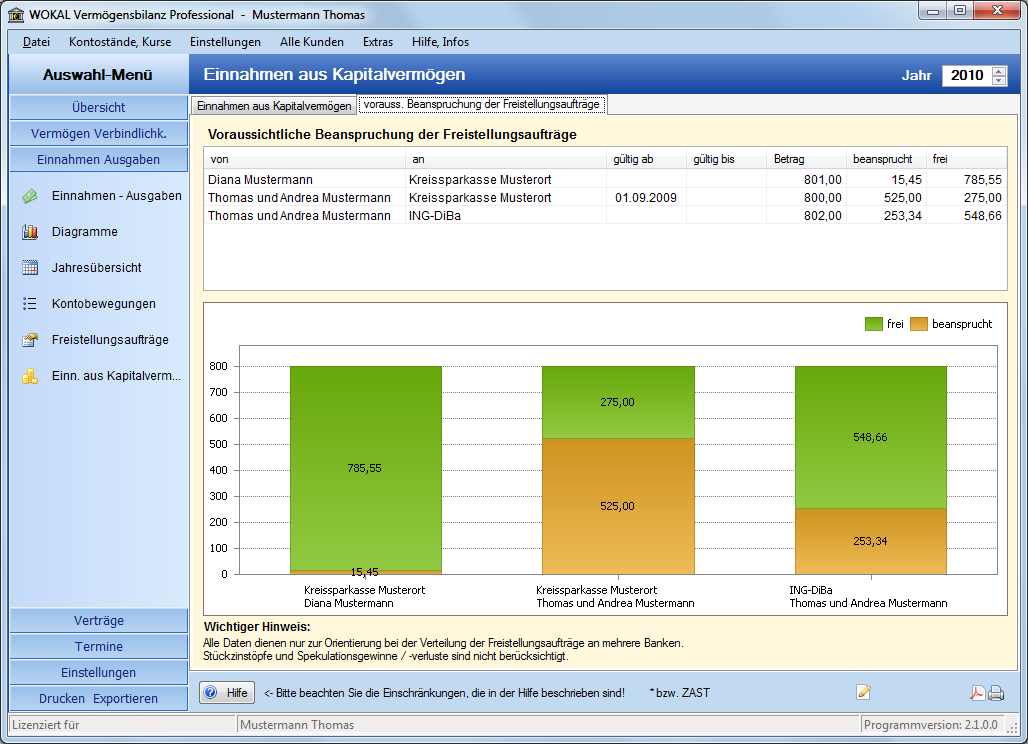Click the Jahr input field showing 2010

pos(967,75)
